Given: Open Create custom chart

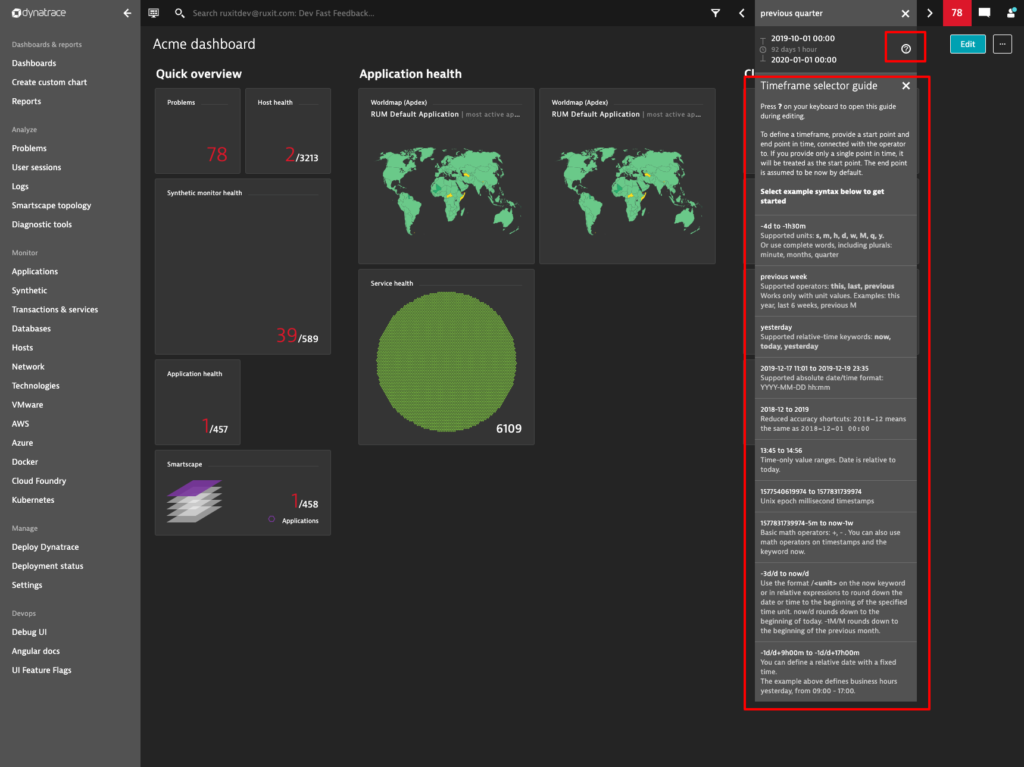Looking at the screenshot, I should pyautogui.click(x=49, y=82).
